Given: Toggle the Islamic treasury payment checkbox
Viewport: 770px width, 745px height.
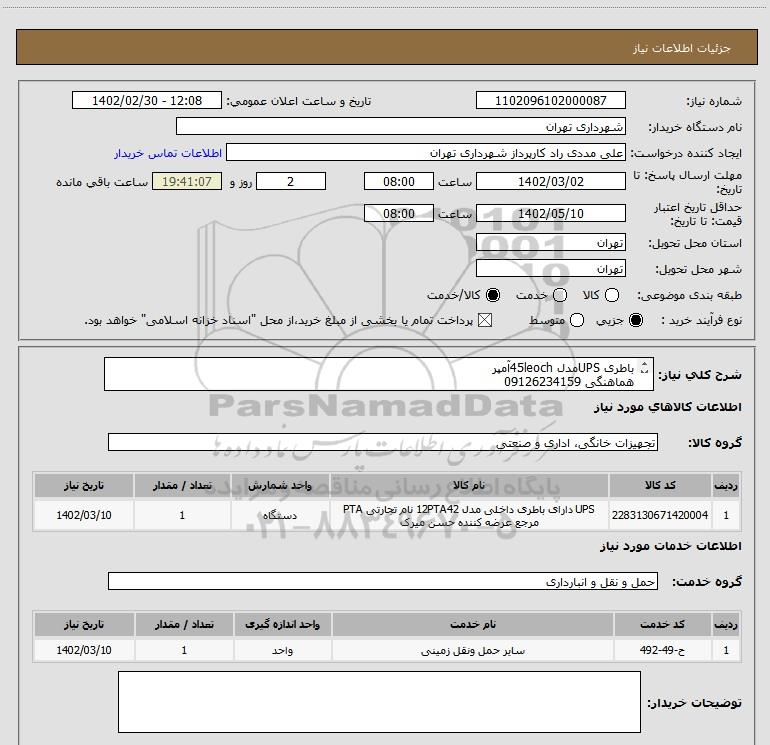Looking at the screenshot, I should point(485,320).
